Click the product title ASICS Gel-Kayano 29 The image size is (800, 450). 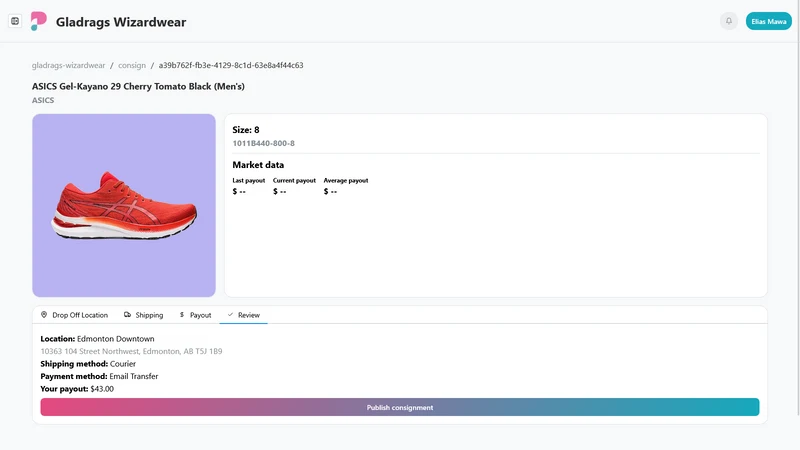coord(138,86)
